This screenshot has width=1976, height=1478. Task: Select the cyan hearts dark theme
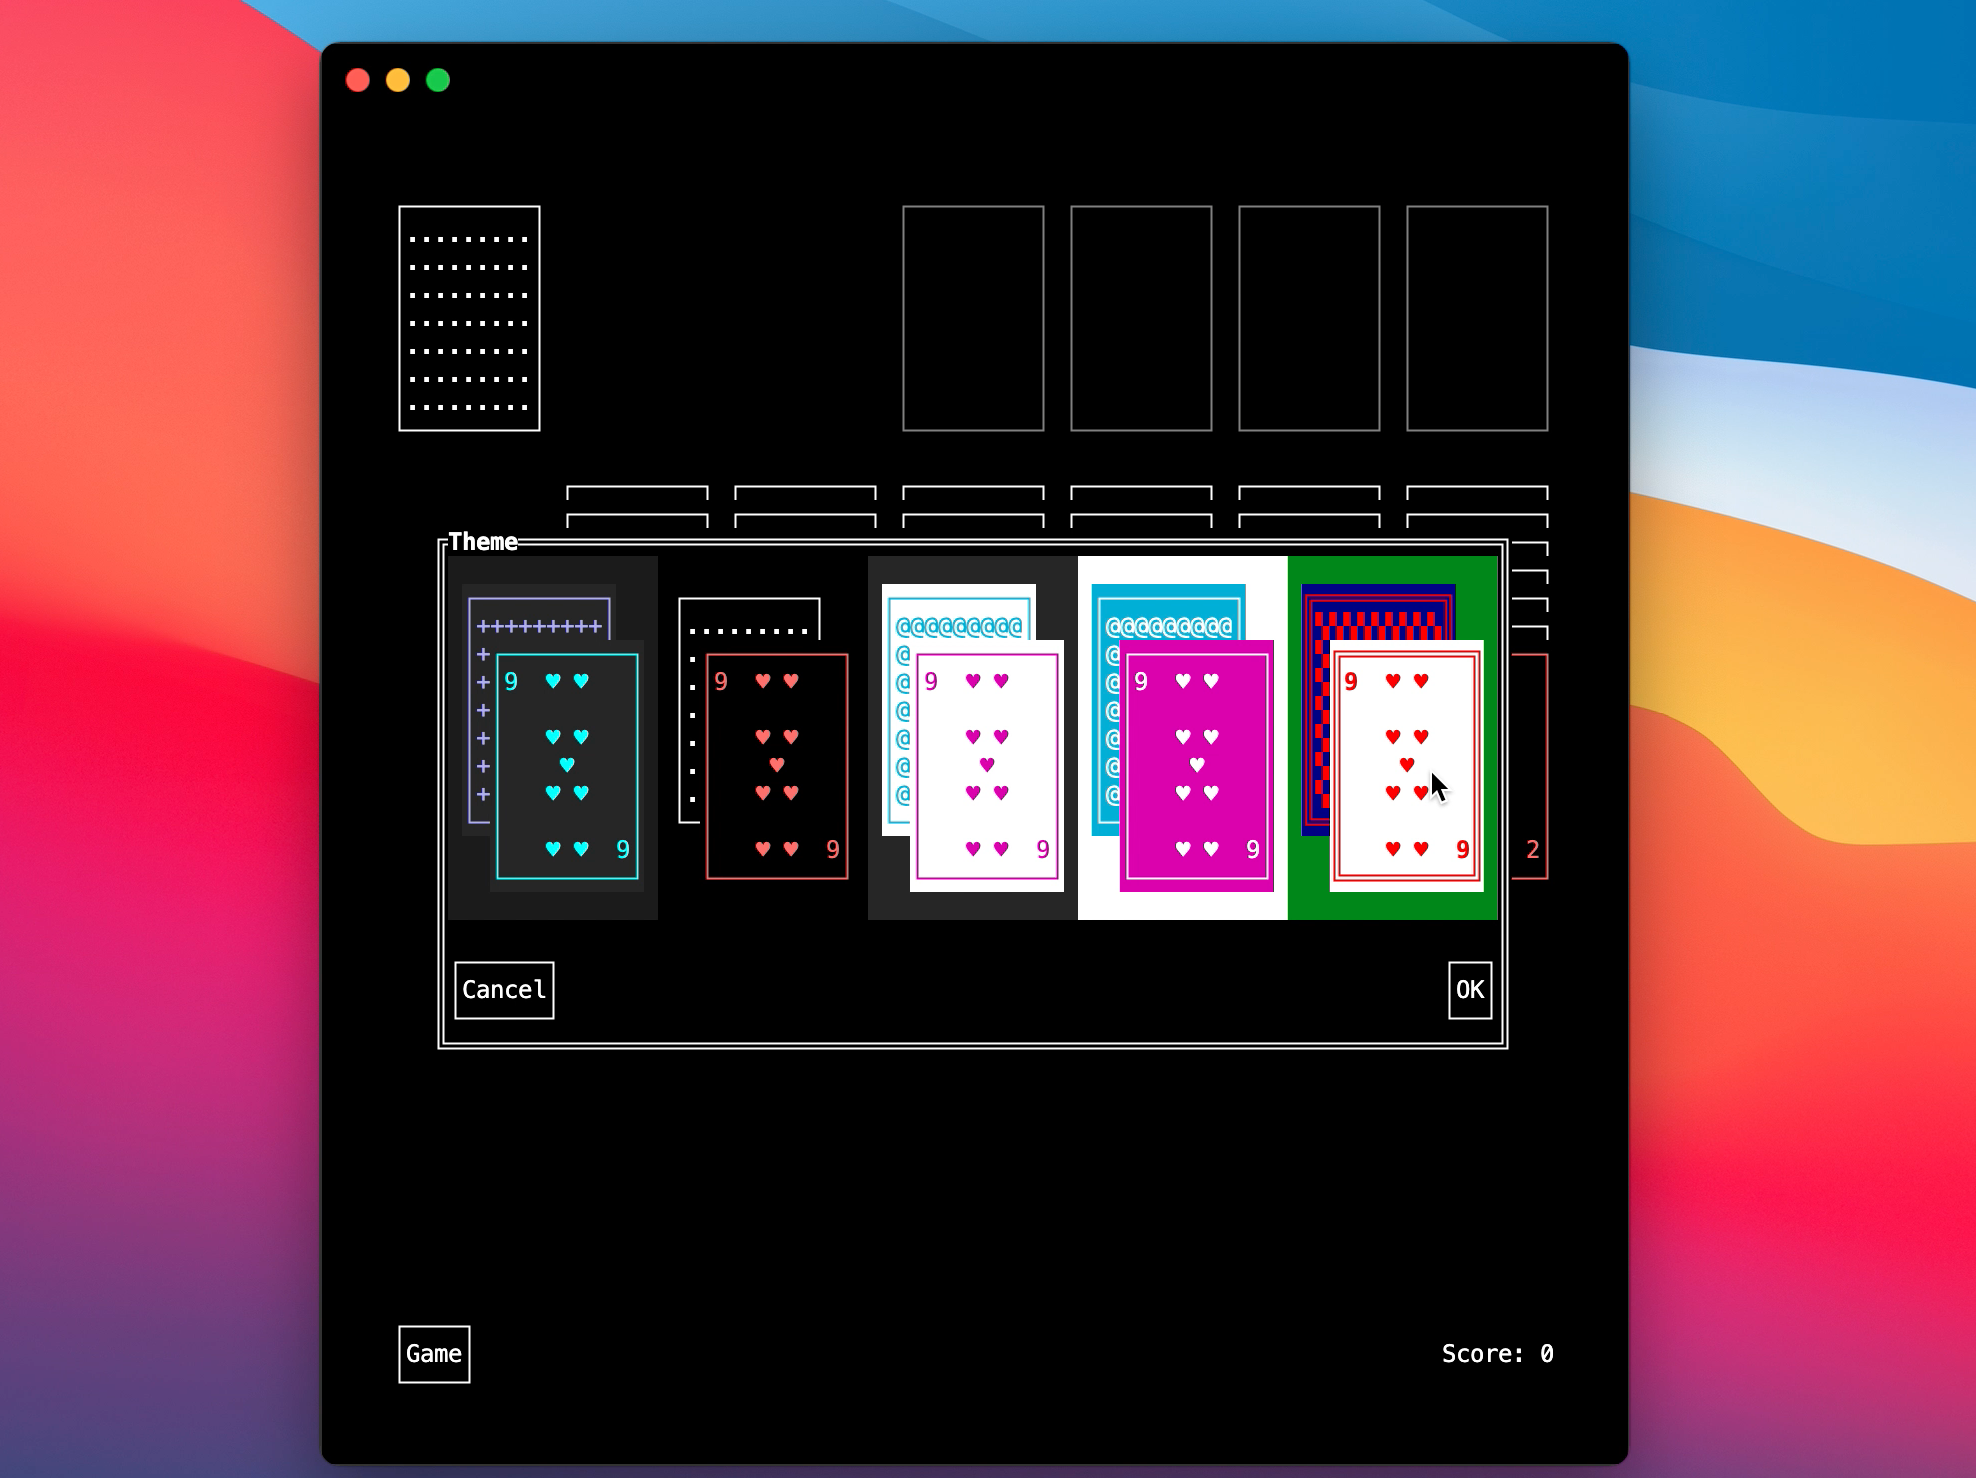click(x=567, y=765)
